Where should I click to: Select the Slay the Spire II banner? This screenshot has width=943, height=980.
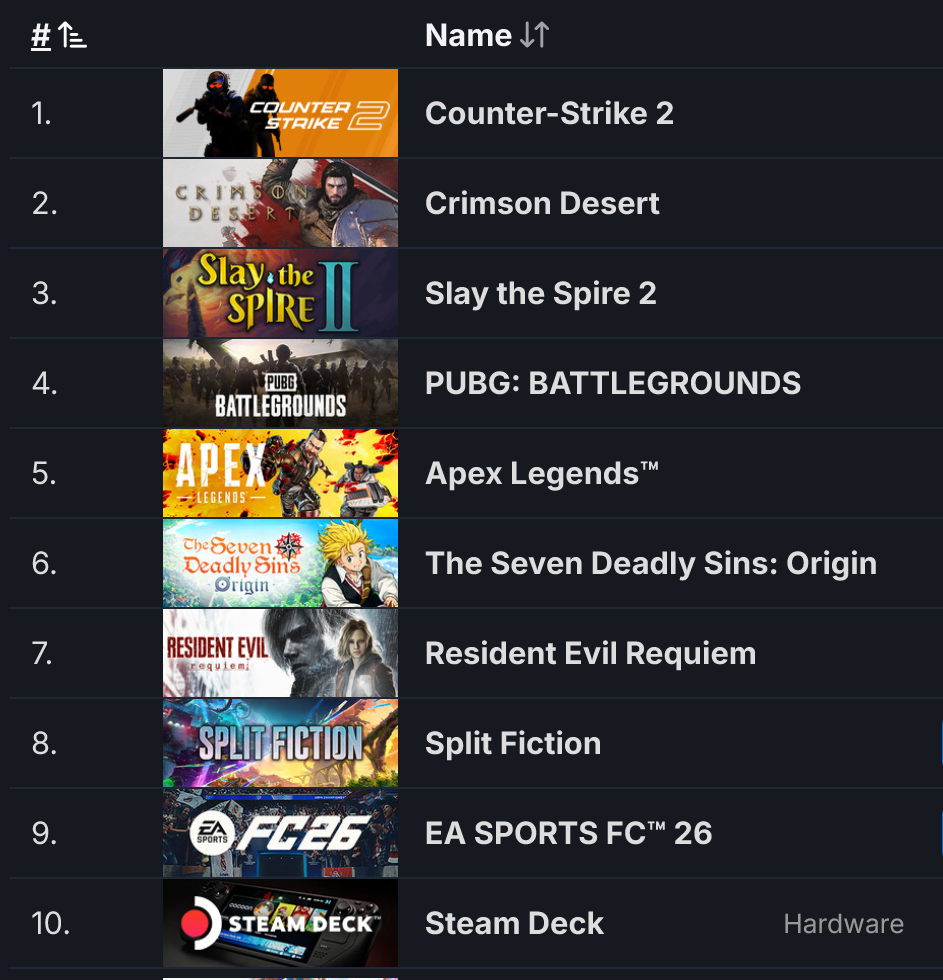click(x=280, y=293)
